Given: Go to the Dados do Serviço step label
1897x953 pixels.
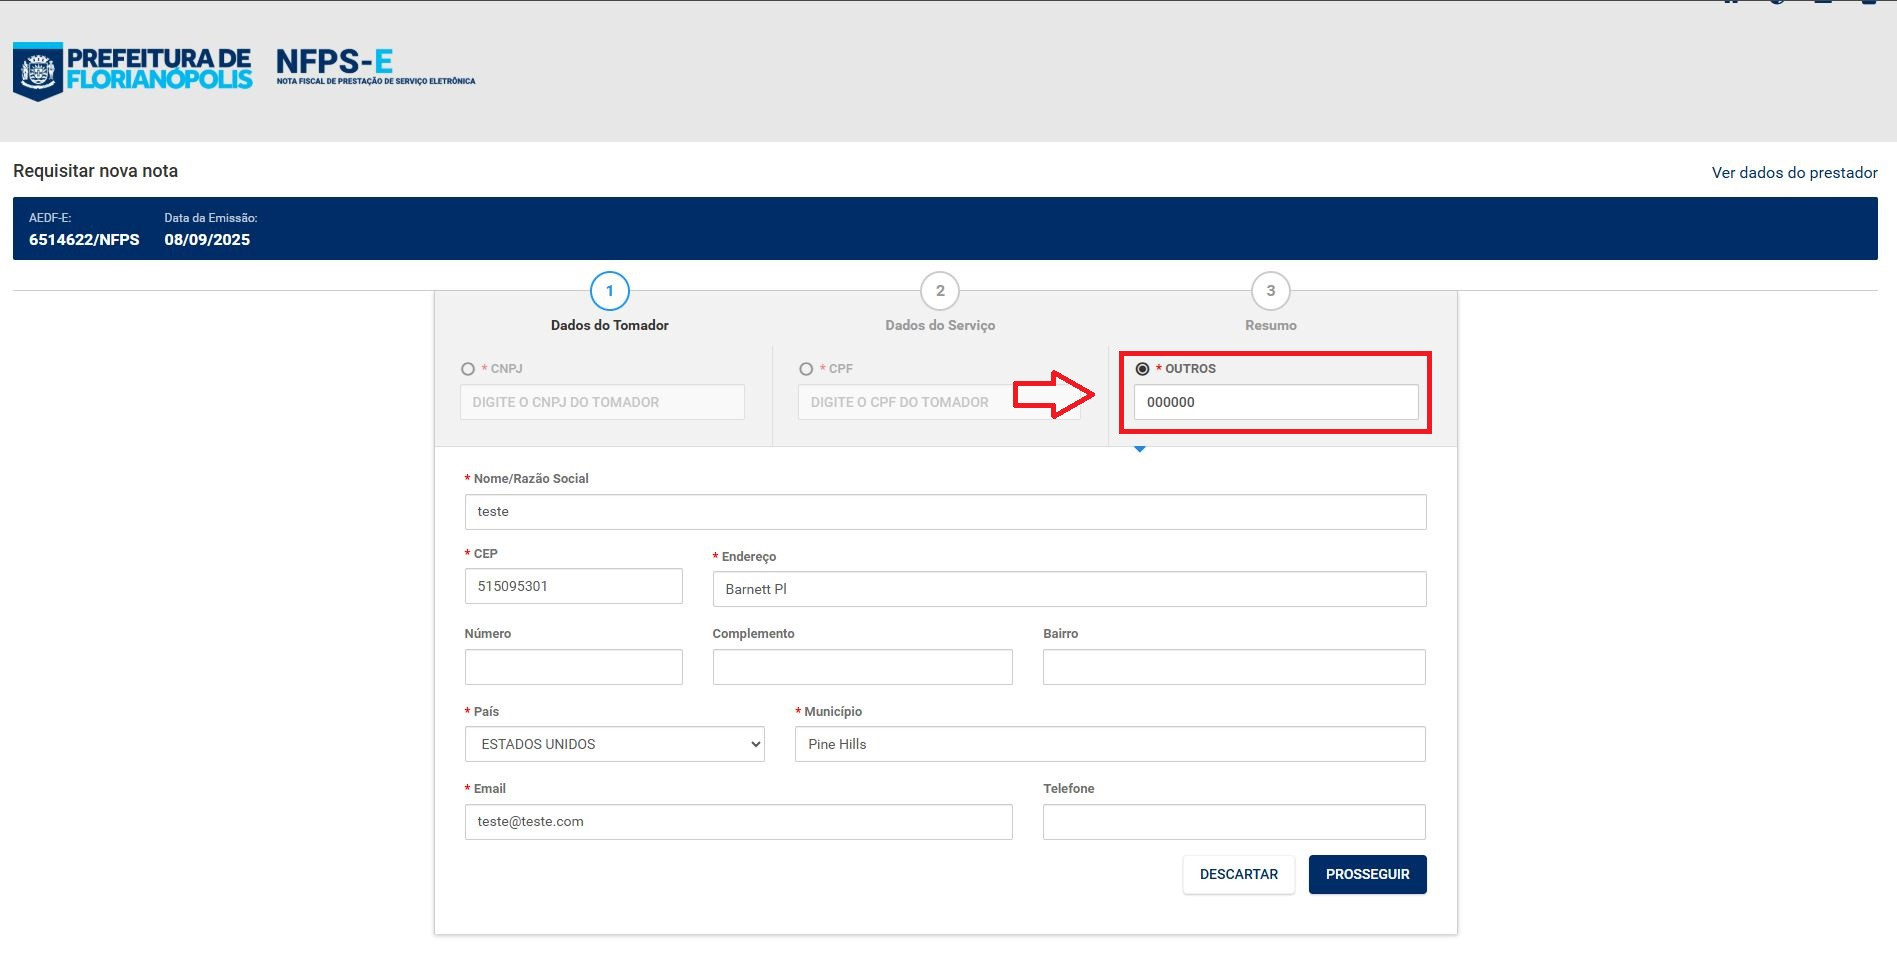Looking at the screenshot, I should [939, 325].
